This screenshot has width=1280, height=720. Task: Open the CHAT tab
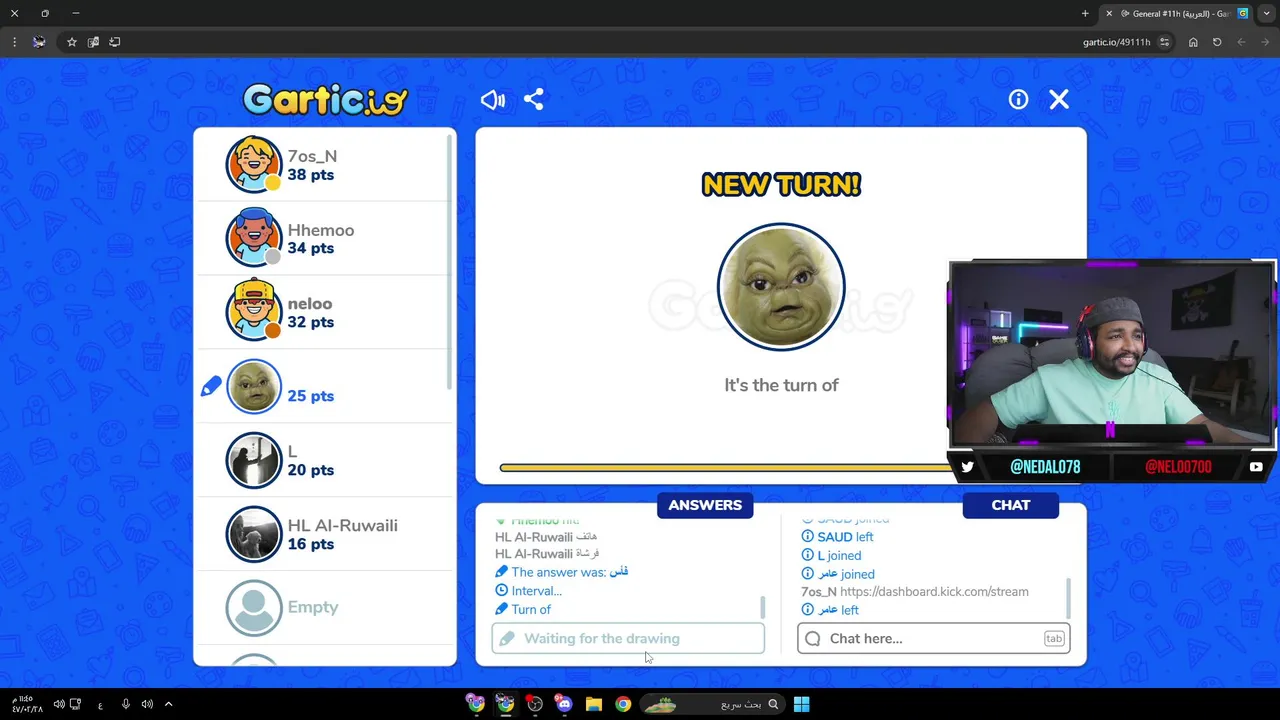tap(1010, 505)
